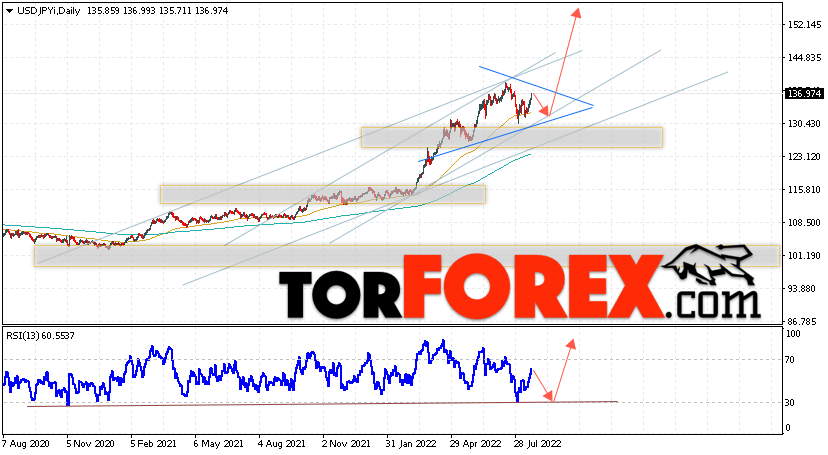Click the 130.430 price axis label

pos(804,124)
